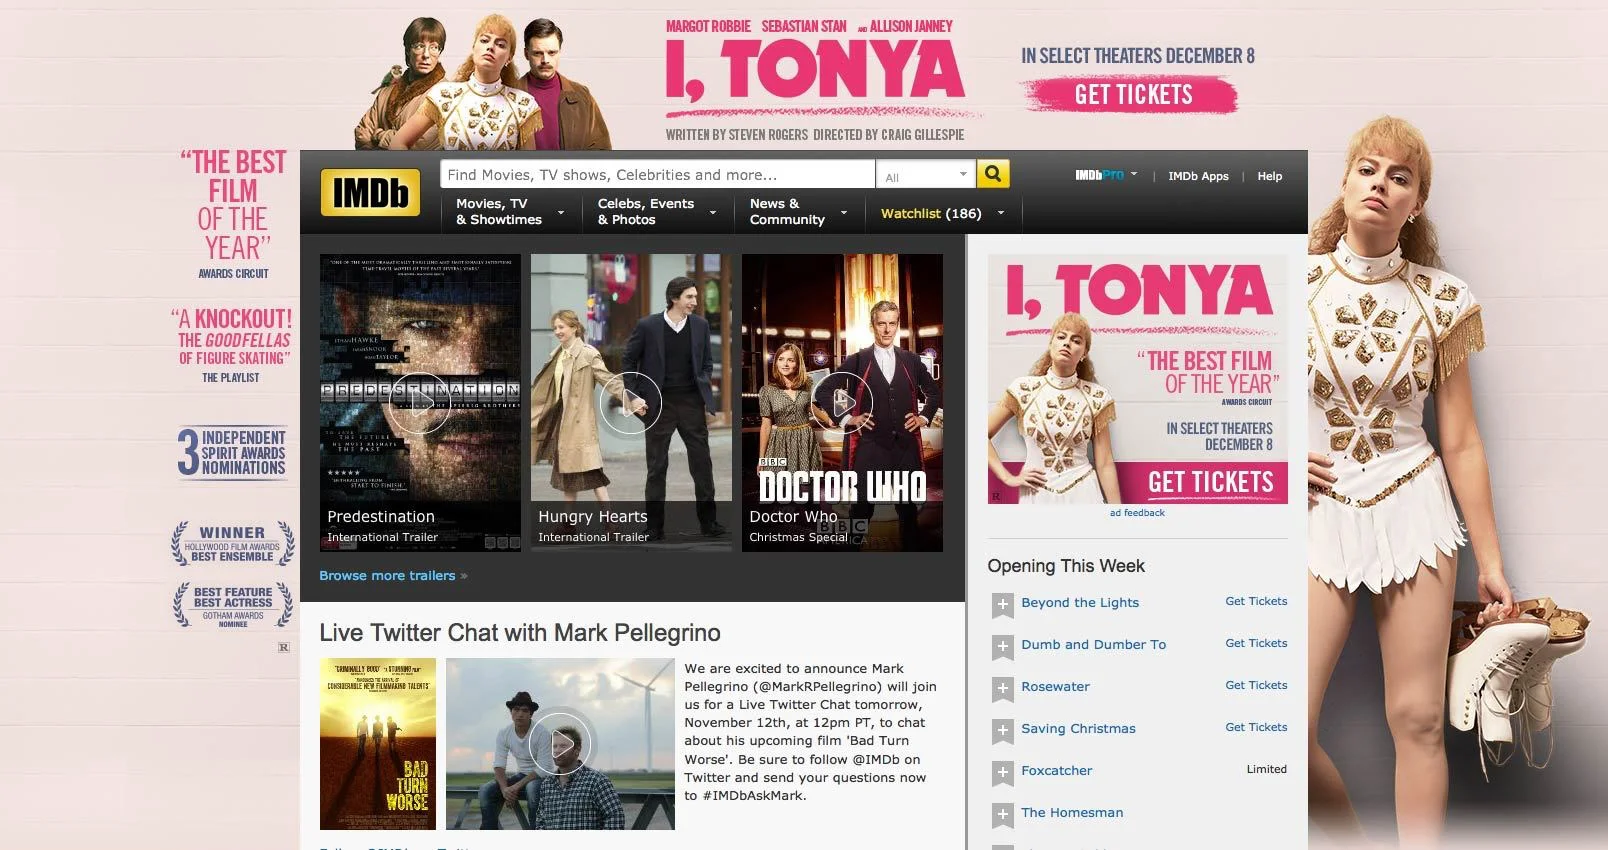Screen dimensions: 1608x850
Task: Add Saving Christmas to watchlist
Action: pyautogui.click(x=1002, y=730)
